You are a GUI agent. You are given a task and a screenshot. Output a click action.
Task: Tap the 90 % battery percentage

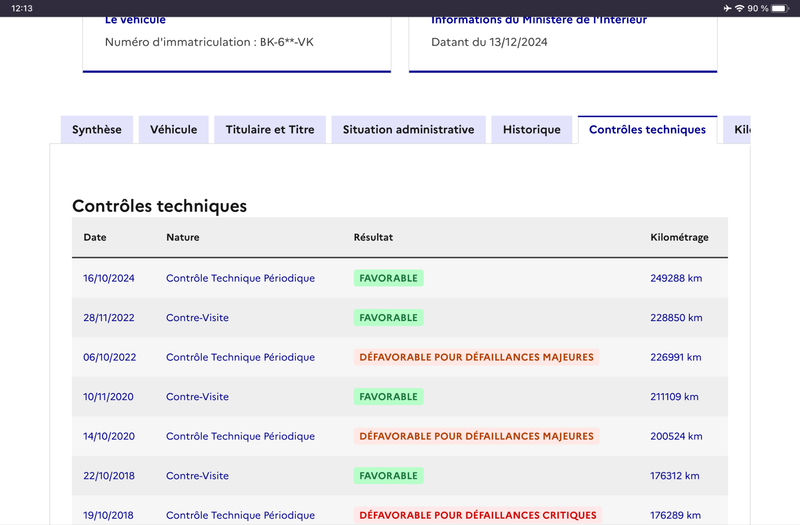click(x=758, y=8)
